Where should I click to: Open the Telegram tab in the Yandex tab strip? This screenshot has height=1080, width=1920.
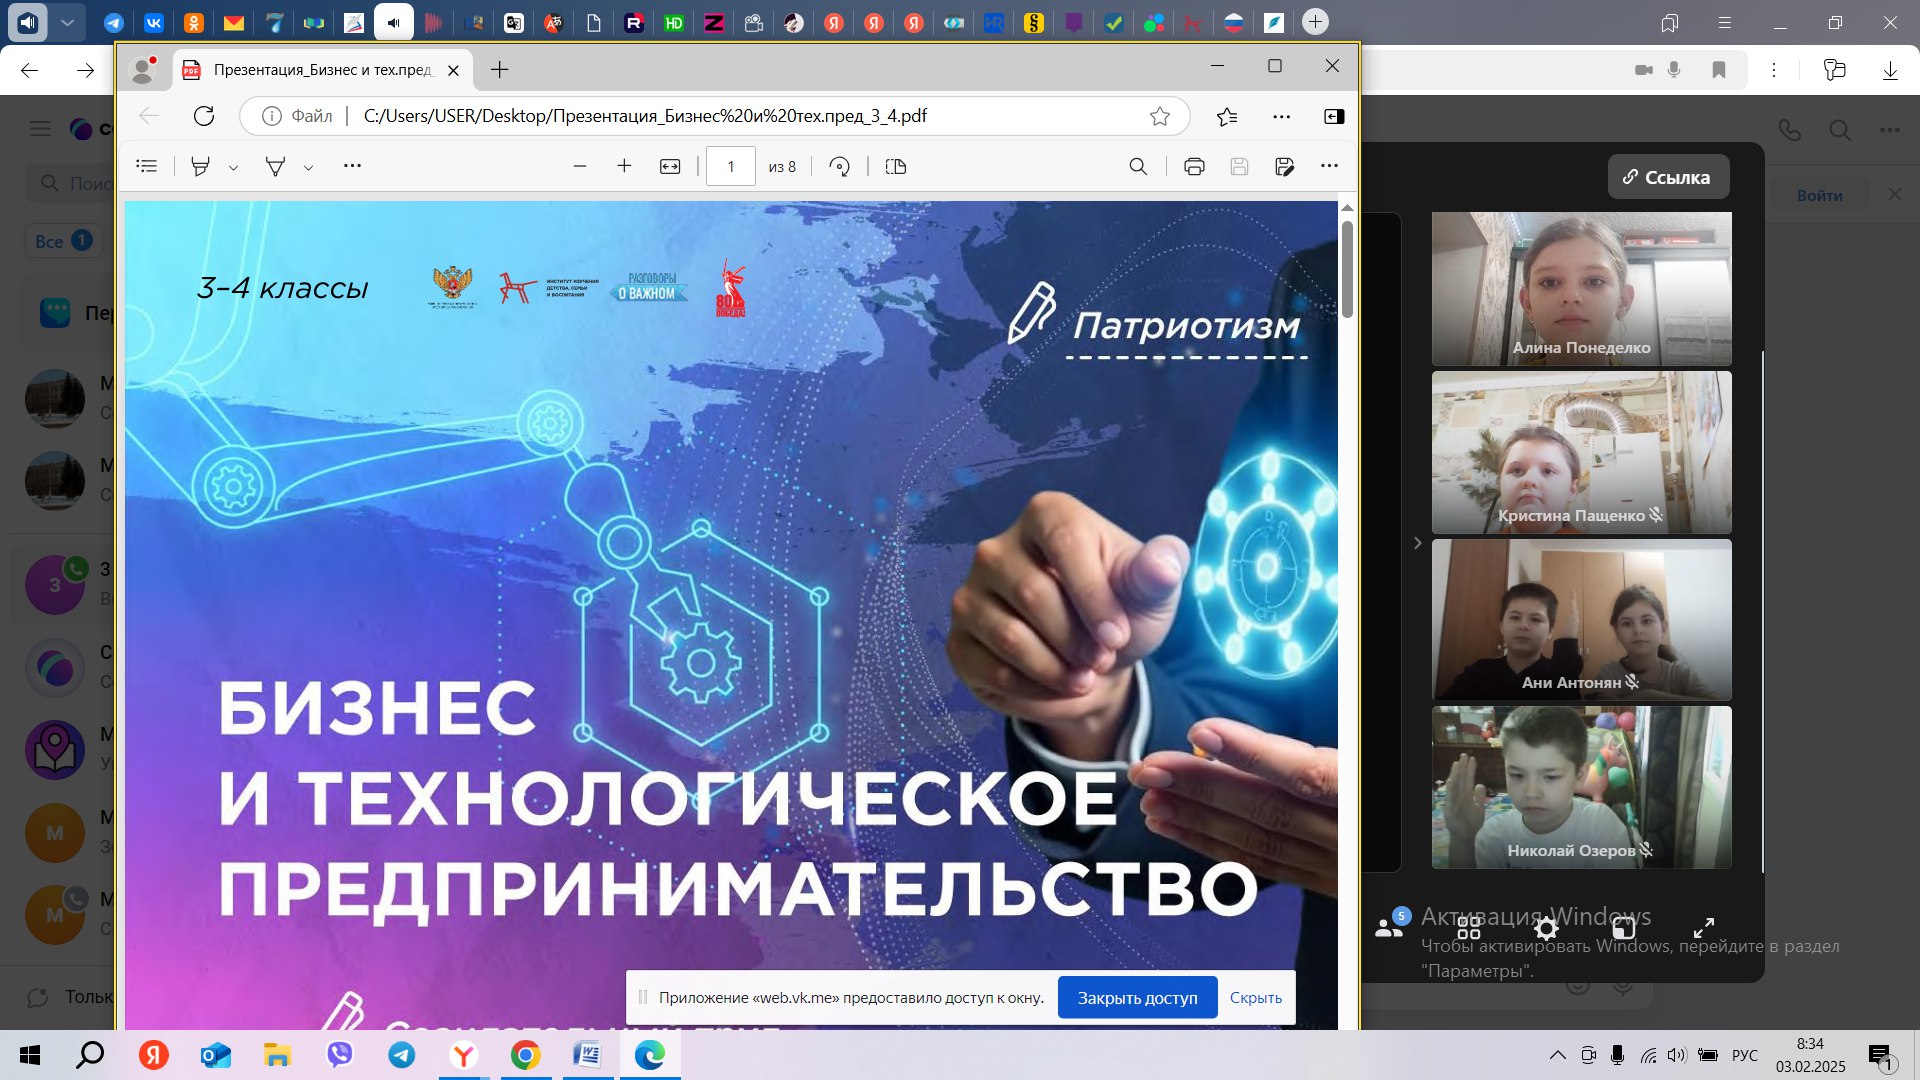point(113,22)
